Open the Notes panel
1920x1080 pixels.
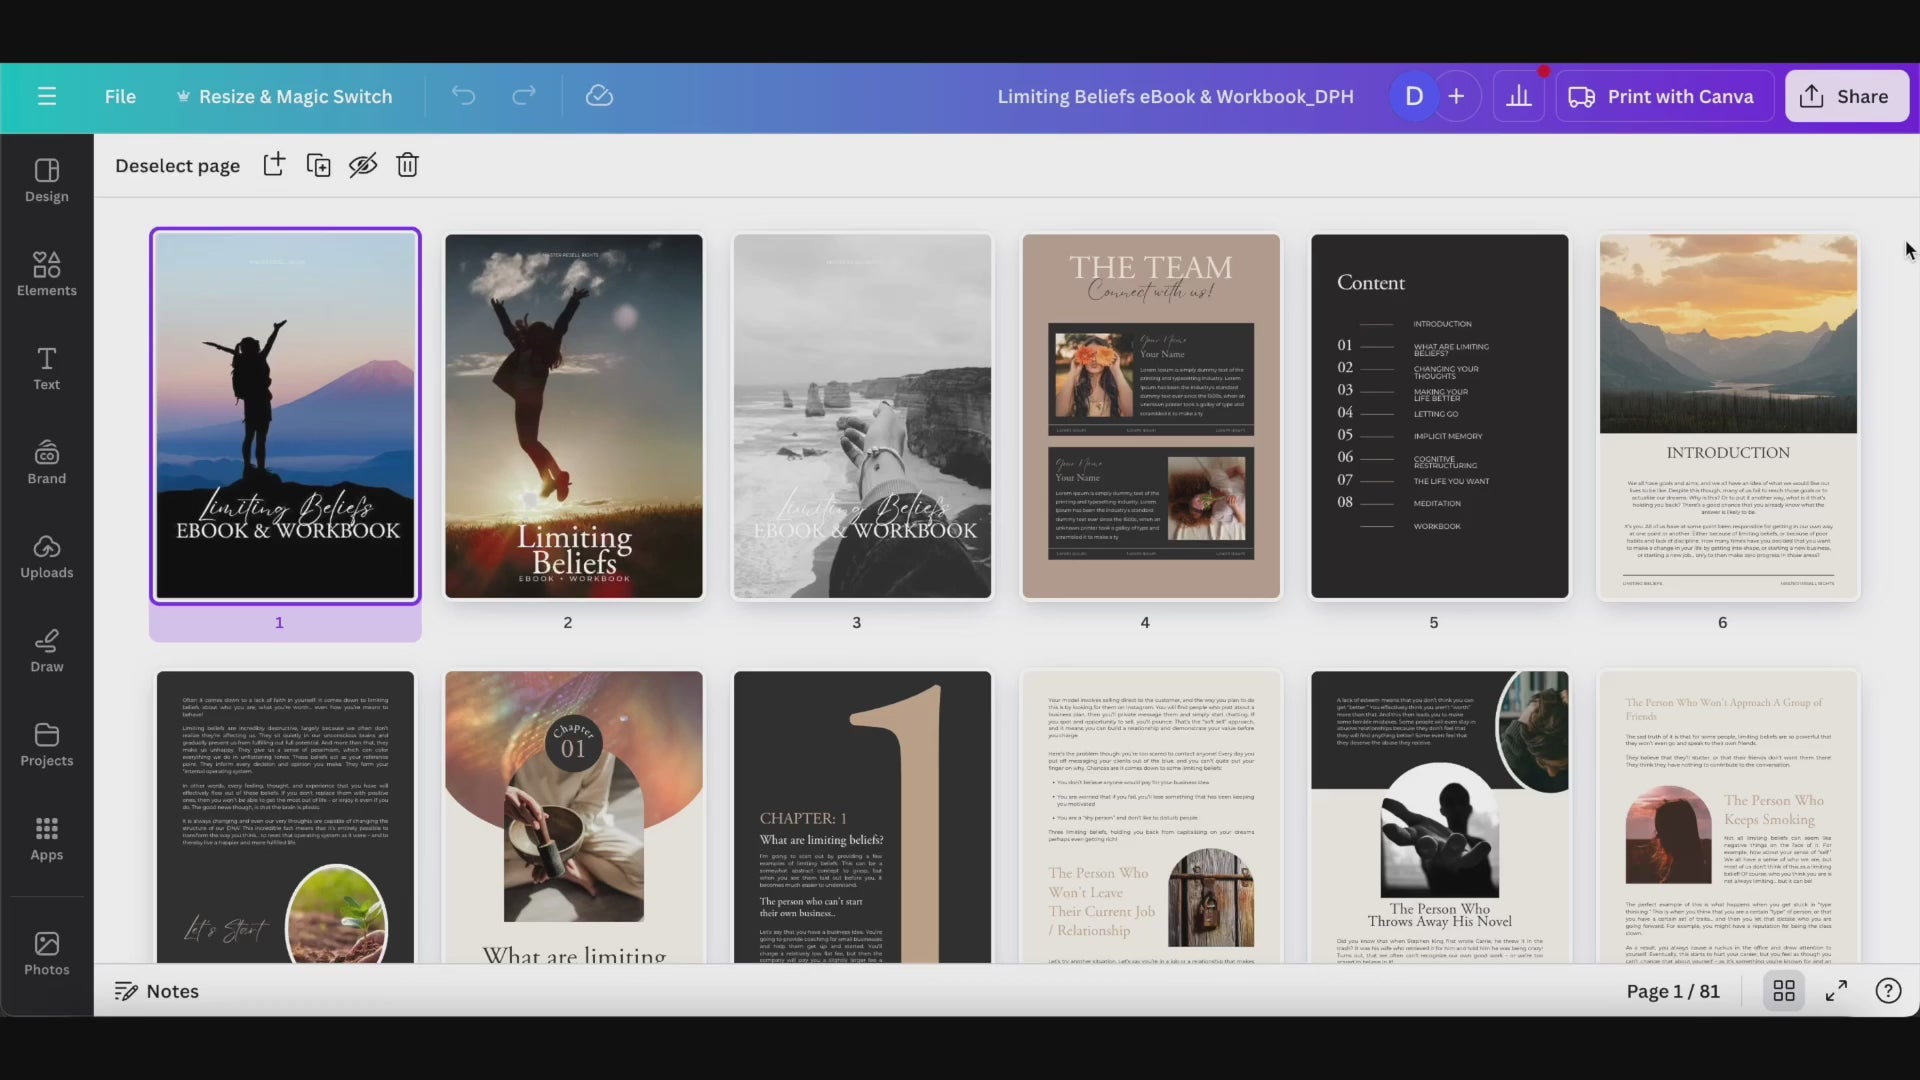click(157, 991)
